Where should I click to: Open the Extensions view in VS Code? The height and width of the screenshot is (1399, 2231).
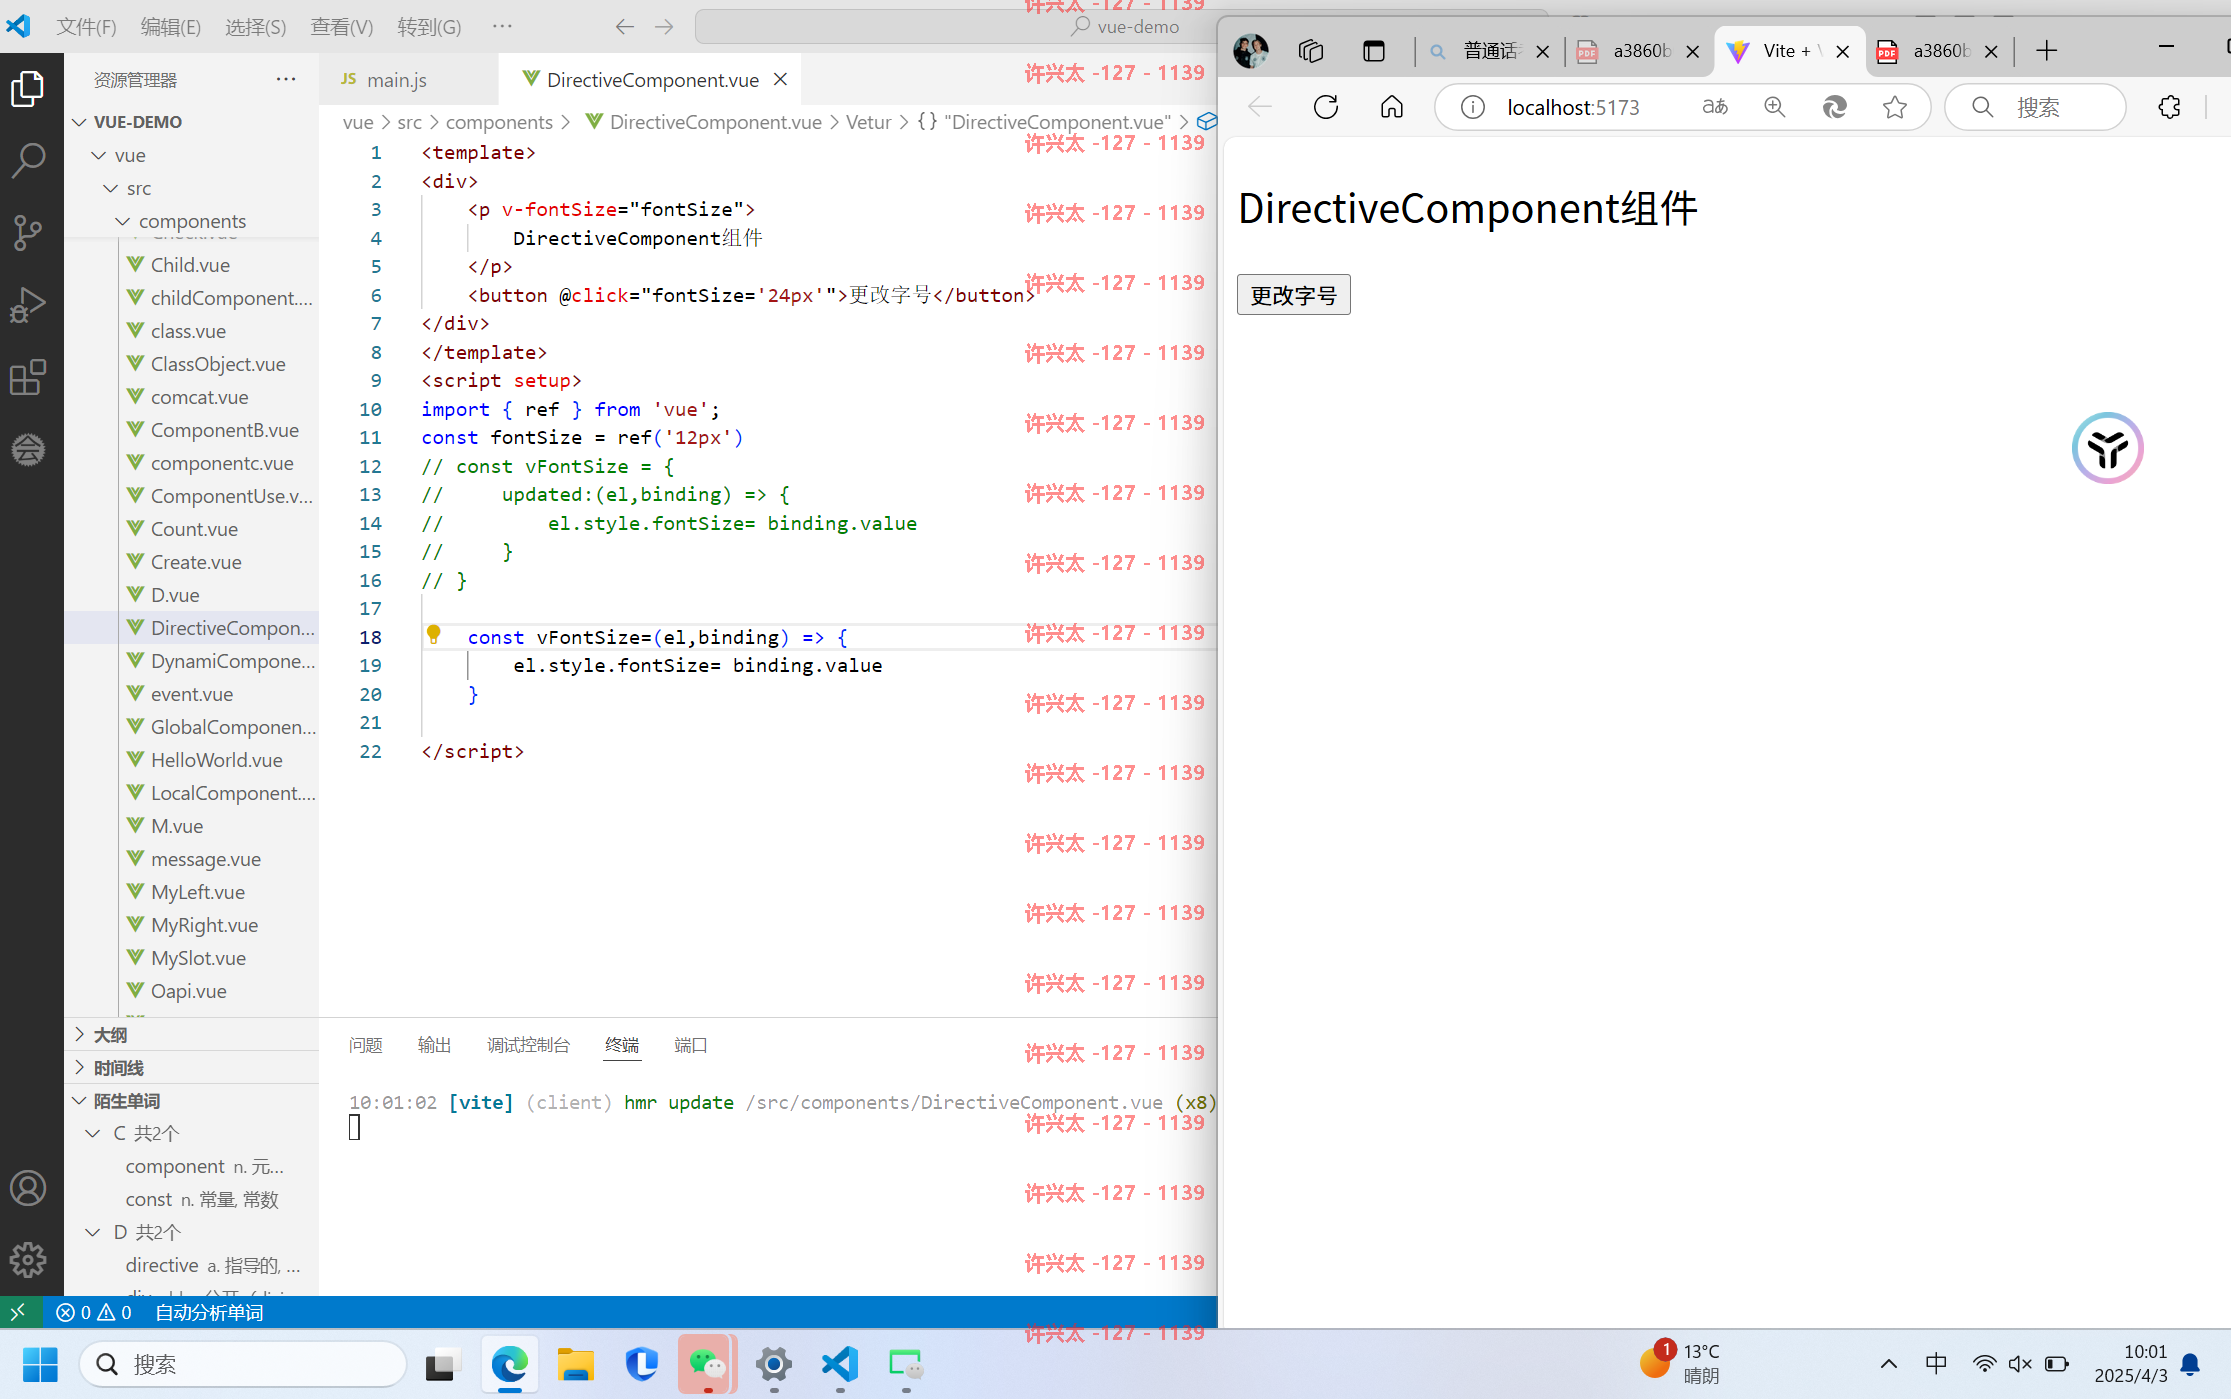(x=28, y=377)
